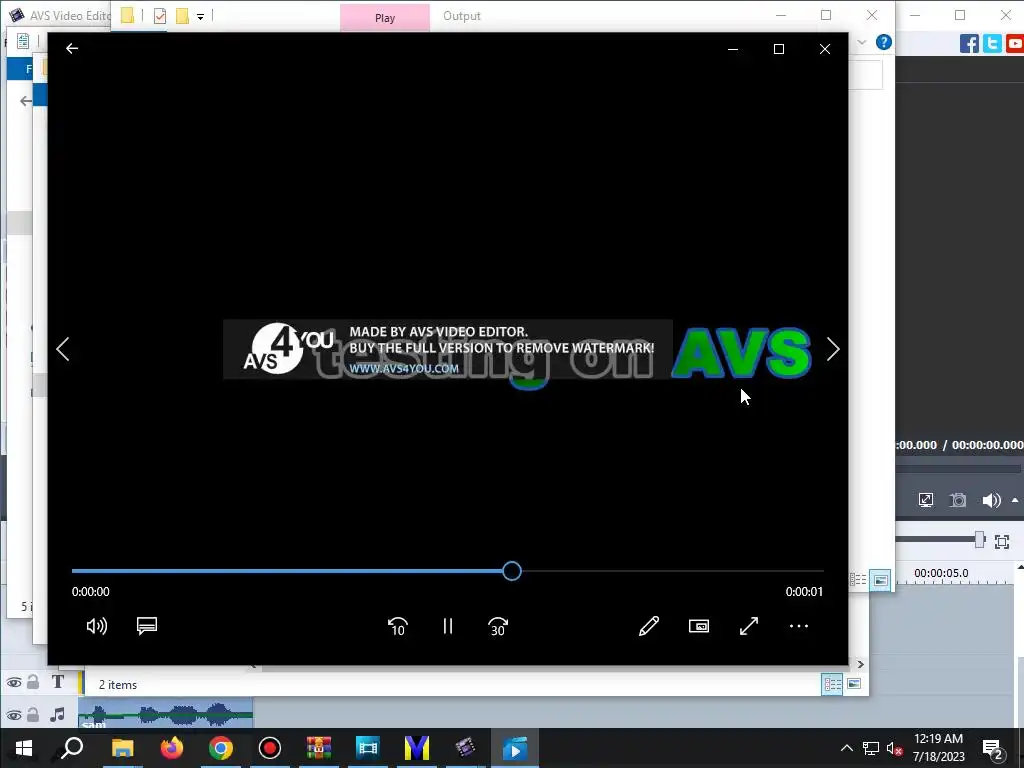Image resolution: width=1024 pixels, height=768 pixels.
Task: Toggle lock on the text track
Action: point(33,682)
